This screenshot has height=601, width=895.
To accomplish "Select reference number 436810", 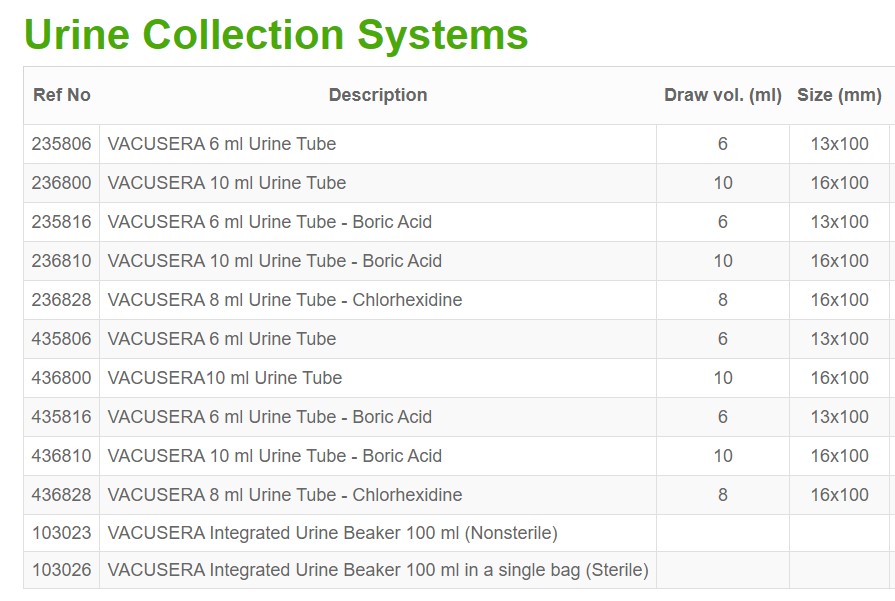I will pos(62,456).
